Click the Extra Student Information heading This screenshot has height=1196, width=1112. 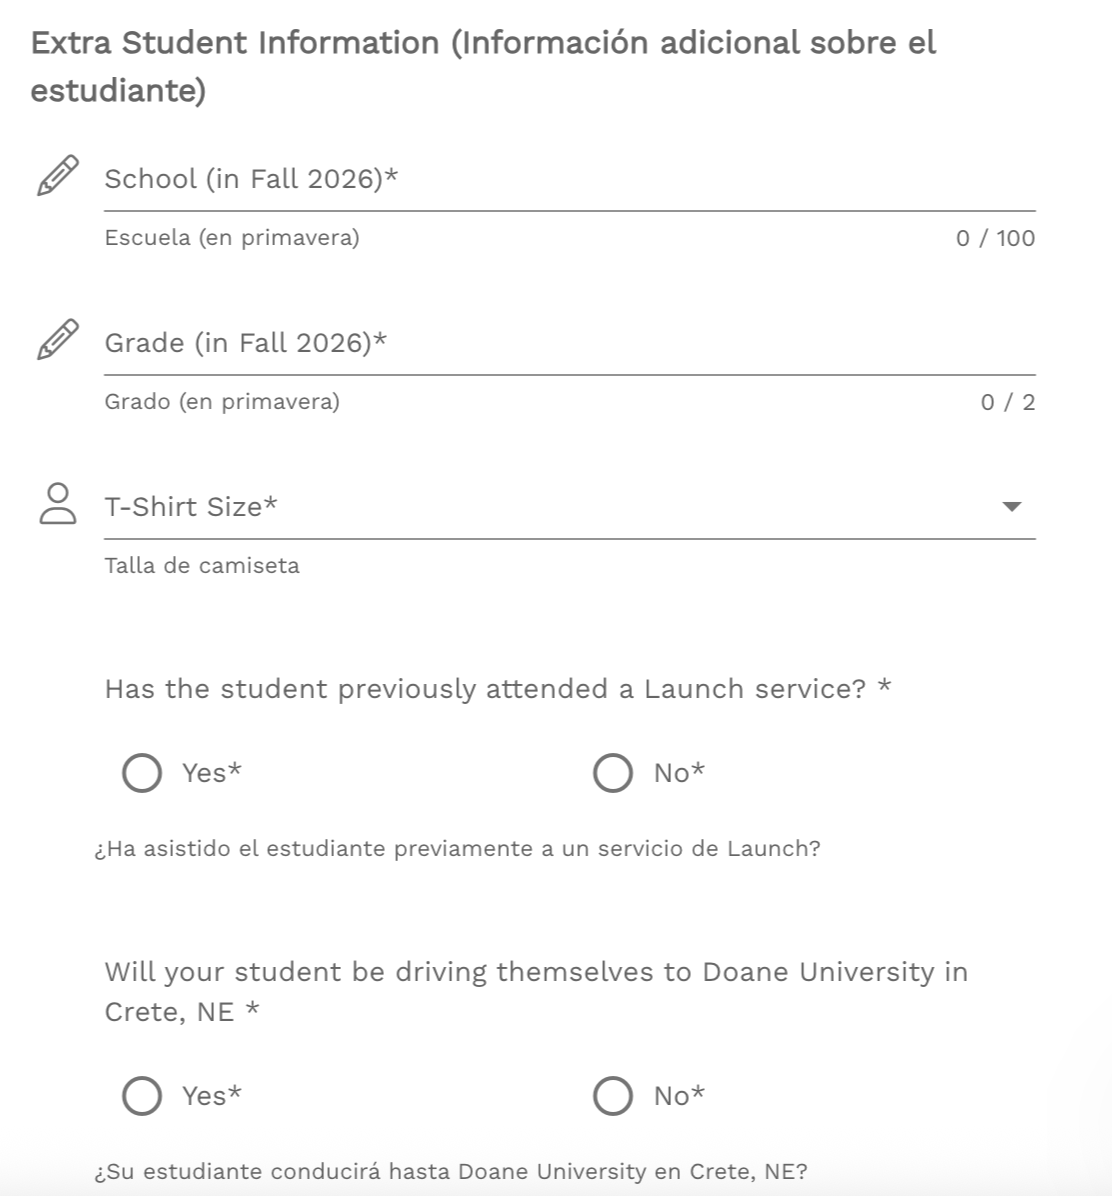[x=483, y=66]
